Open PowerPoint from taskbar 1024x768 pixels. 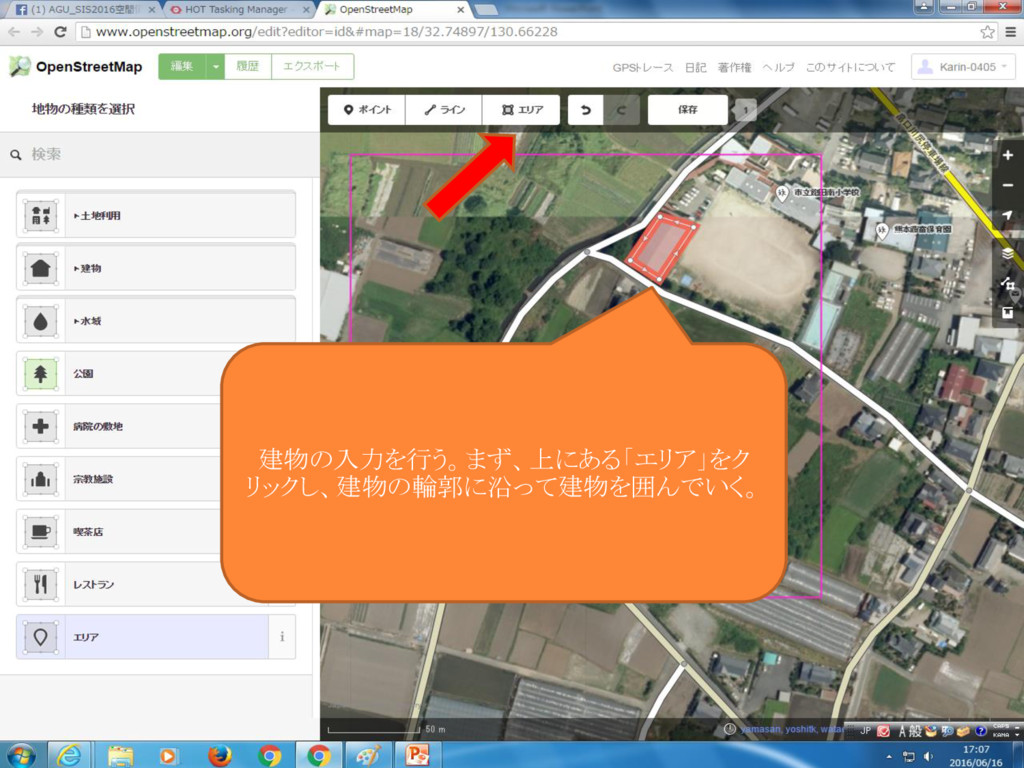417,755
